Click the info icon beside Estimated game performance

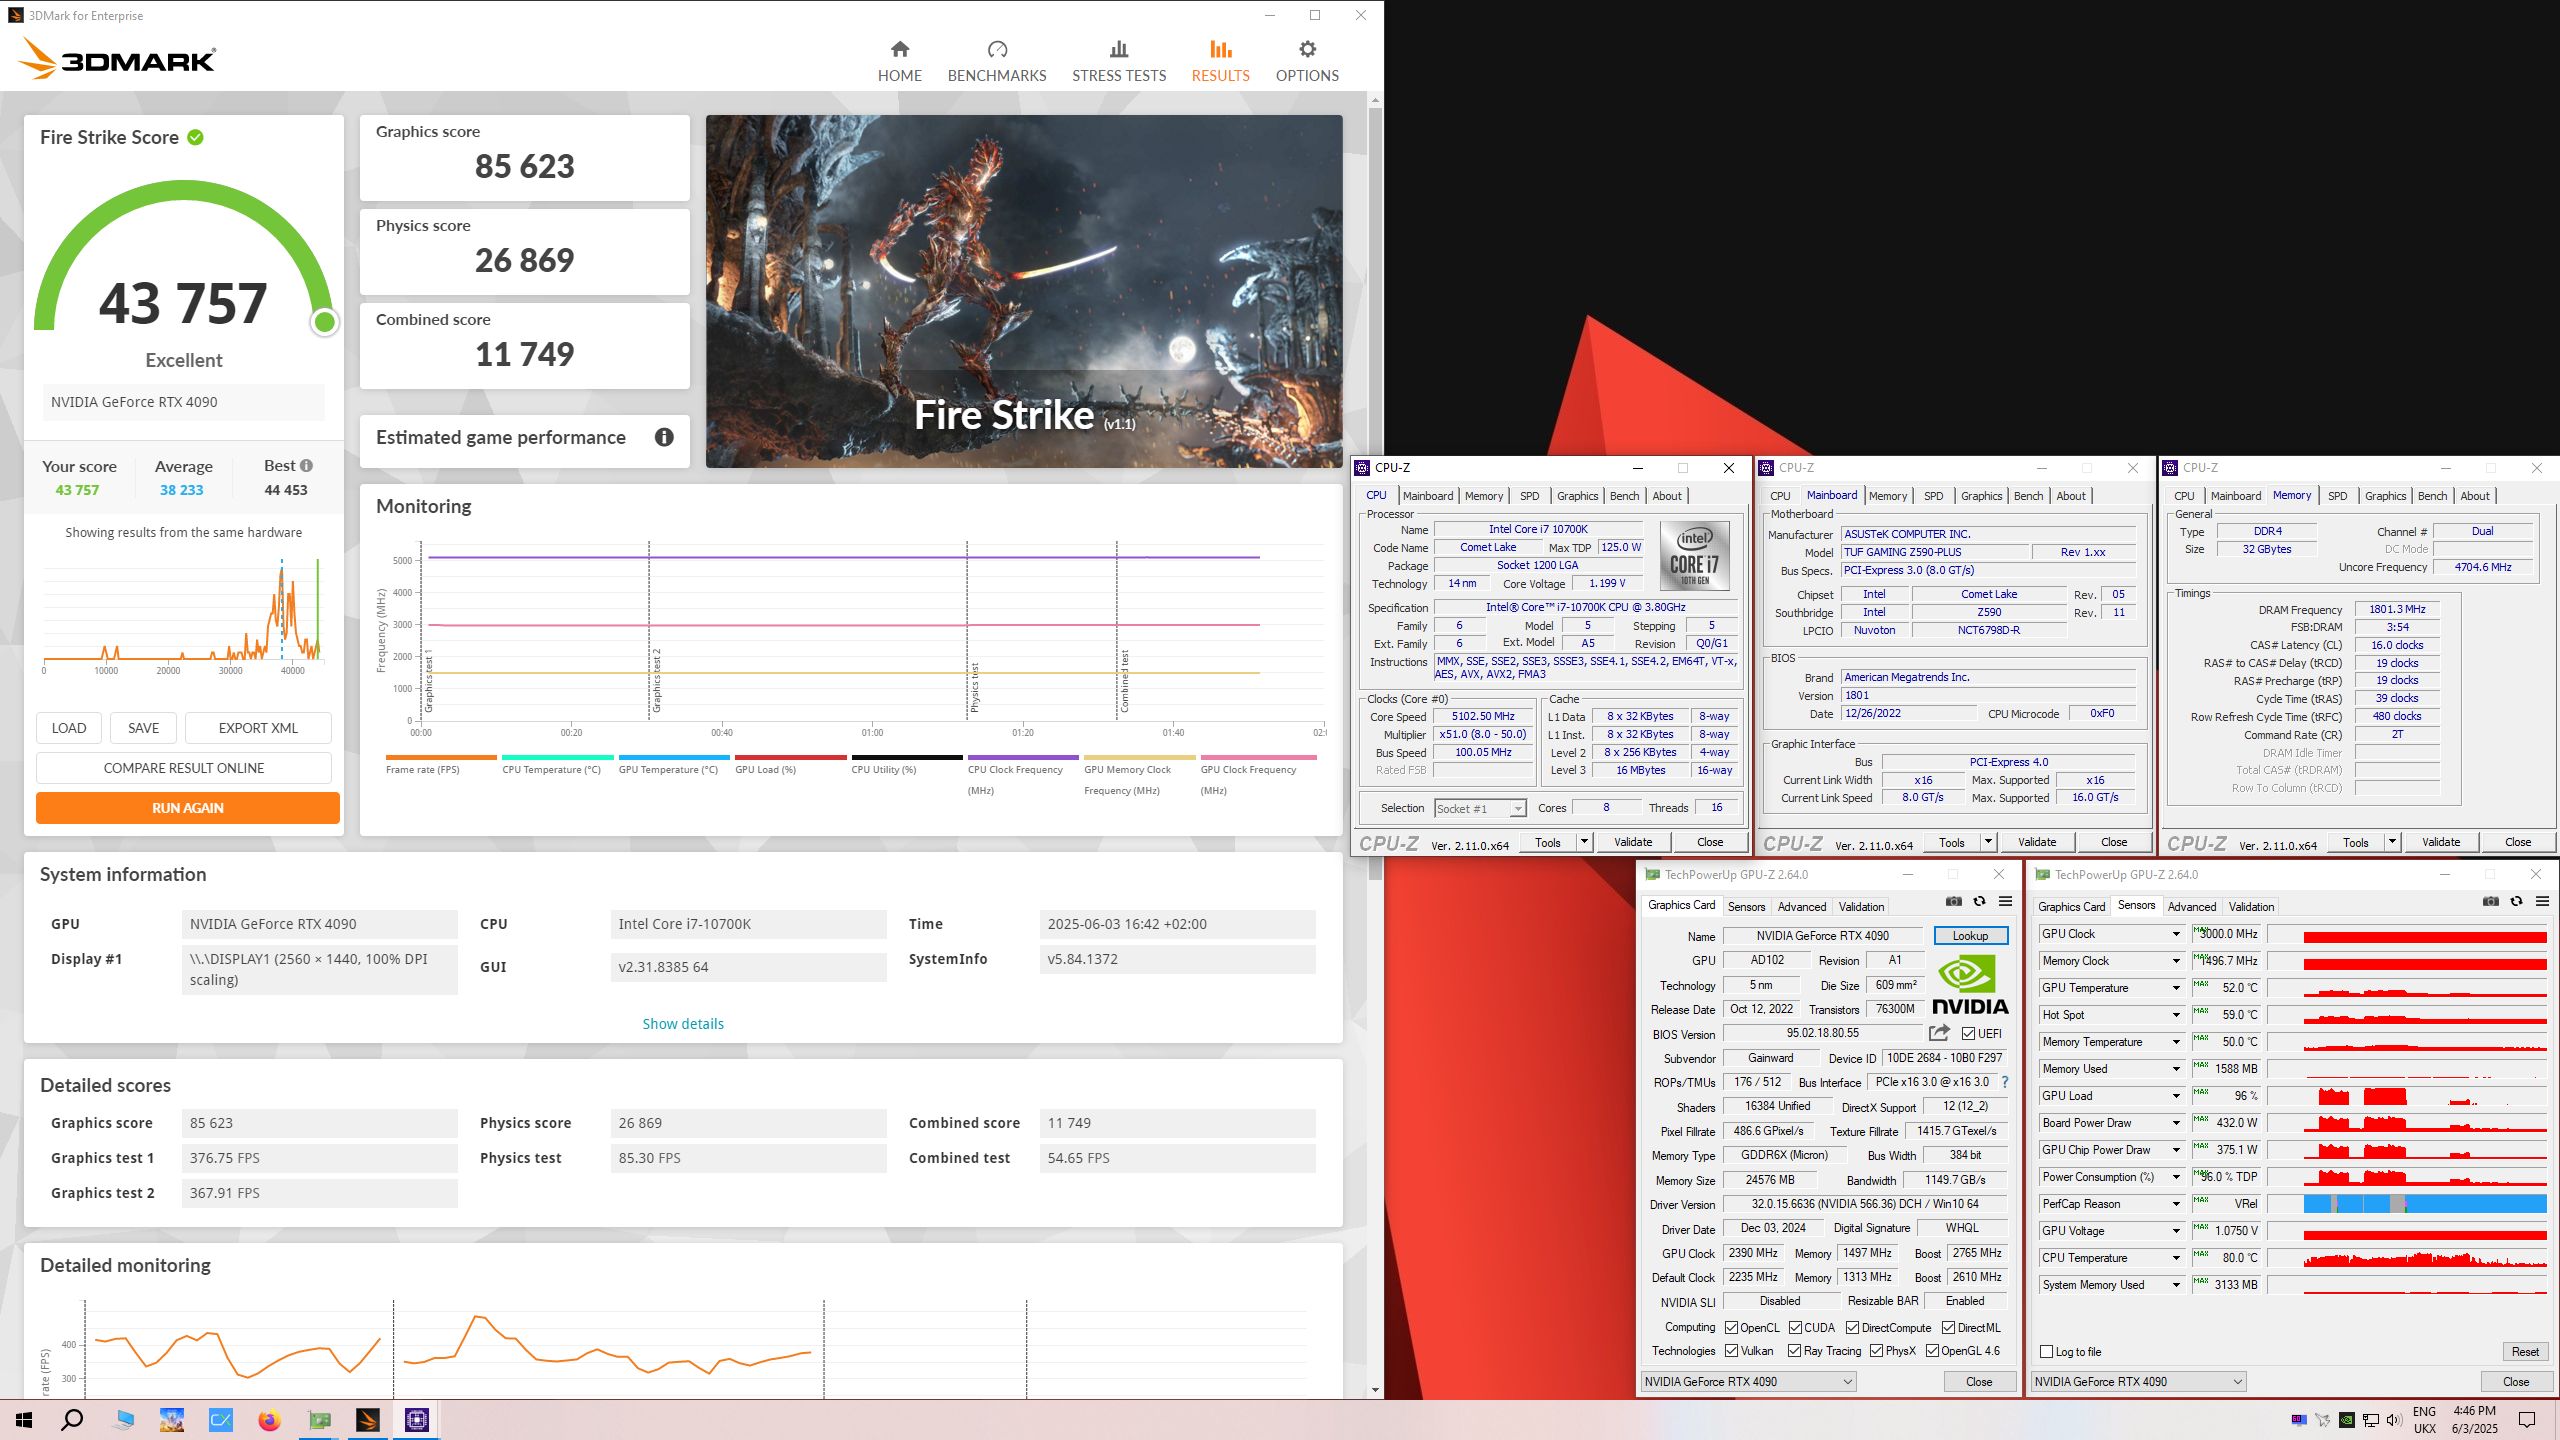(664, 437)
